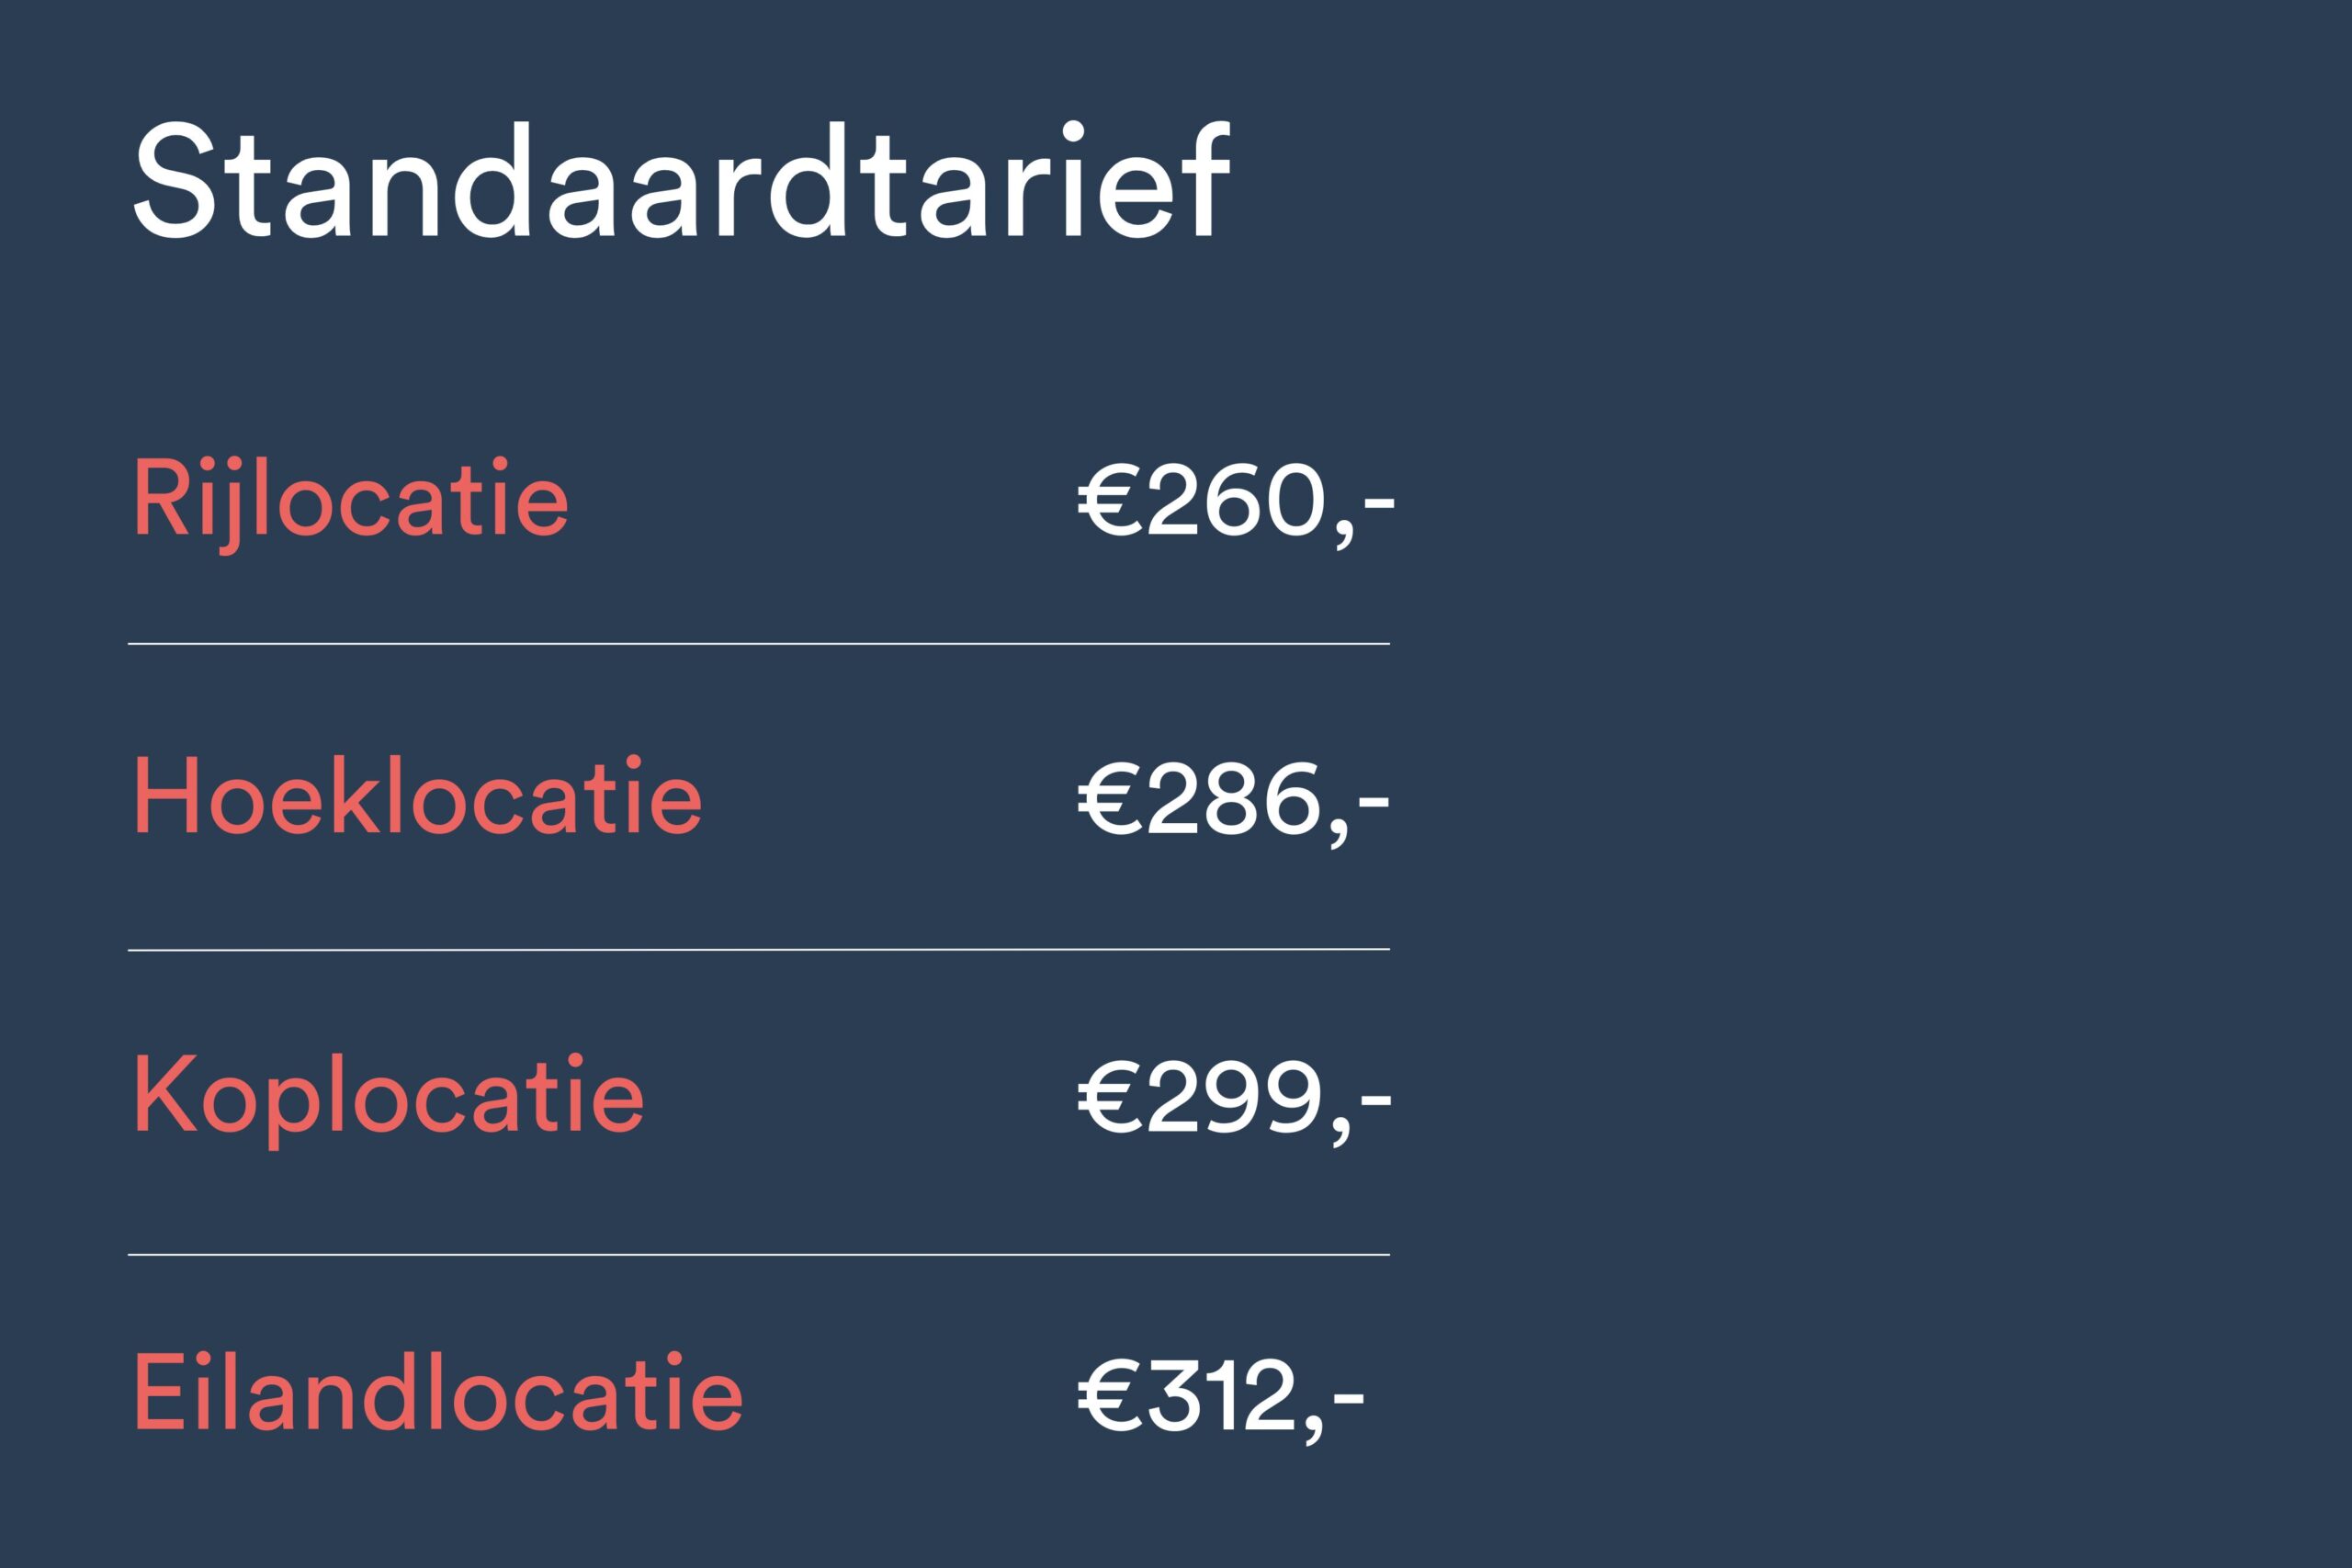Select the Hoeklocatie label

pos(417,797)
